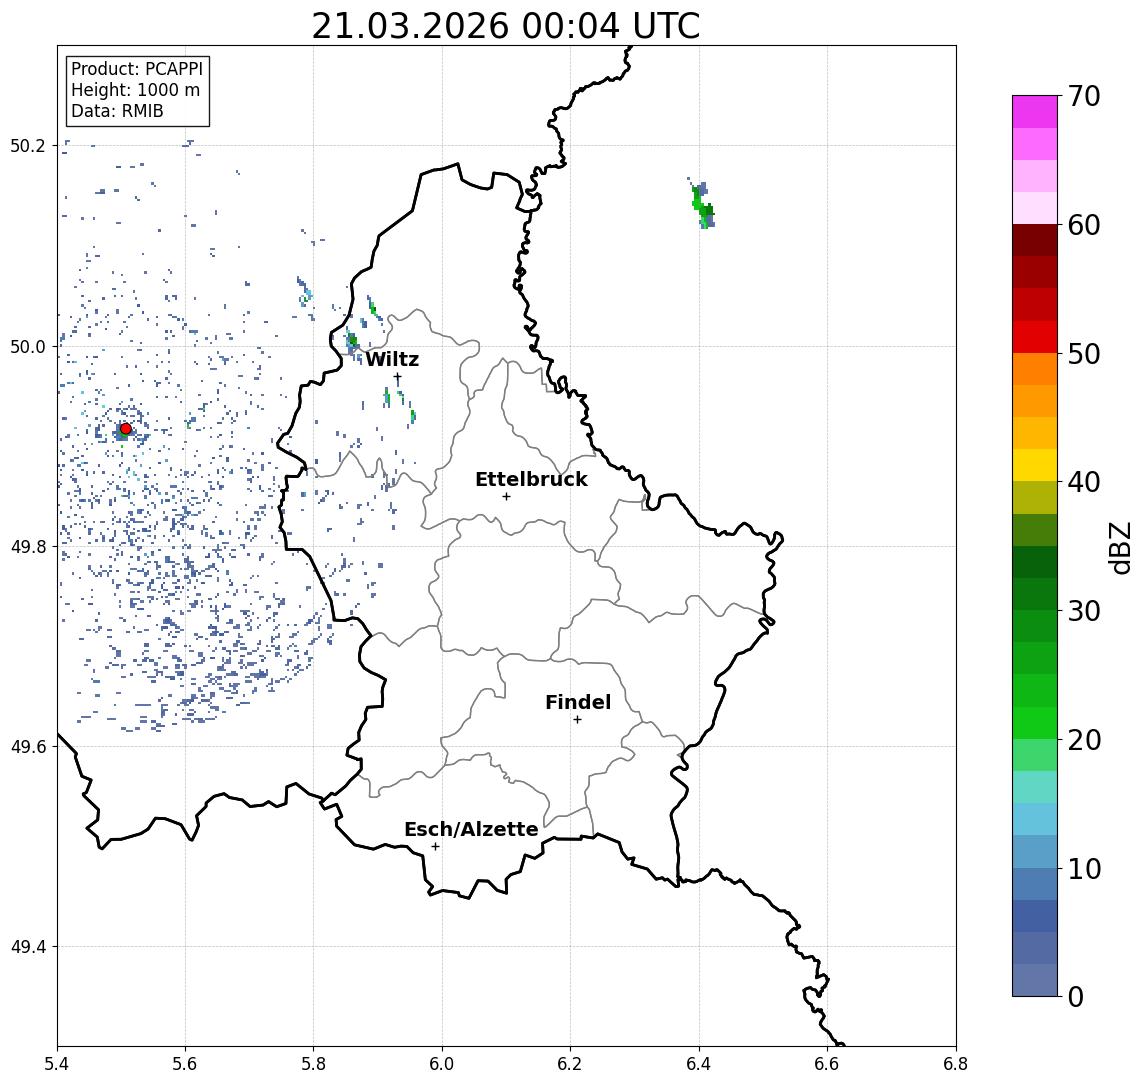This screenshot has width=1145, height=1084.
Task: Click the longitude 6.4 axis label
Action: tap(699, 1064)
